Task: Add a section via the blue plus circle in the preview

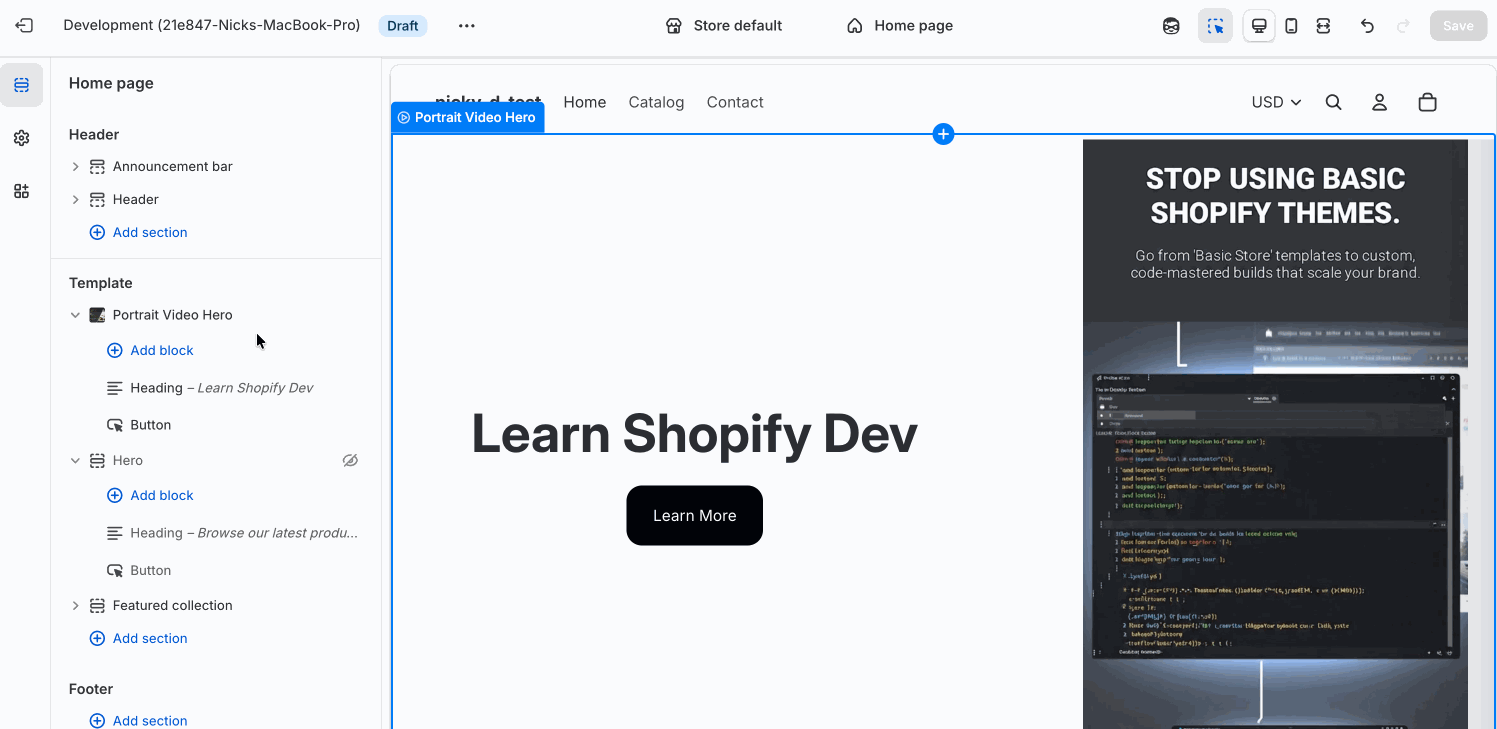Action: coord(943,134)
